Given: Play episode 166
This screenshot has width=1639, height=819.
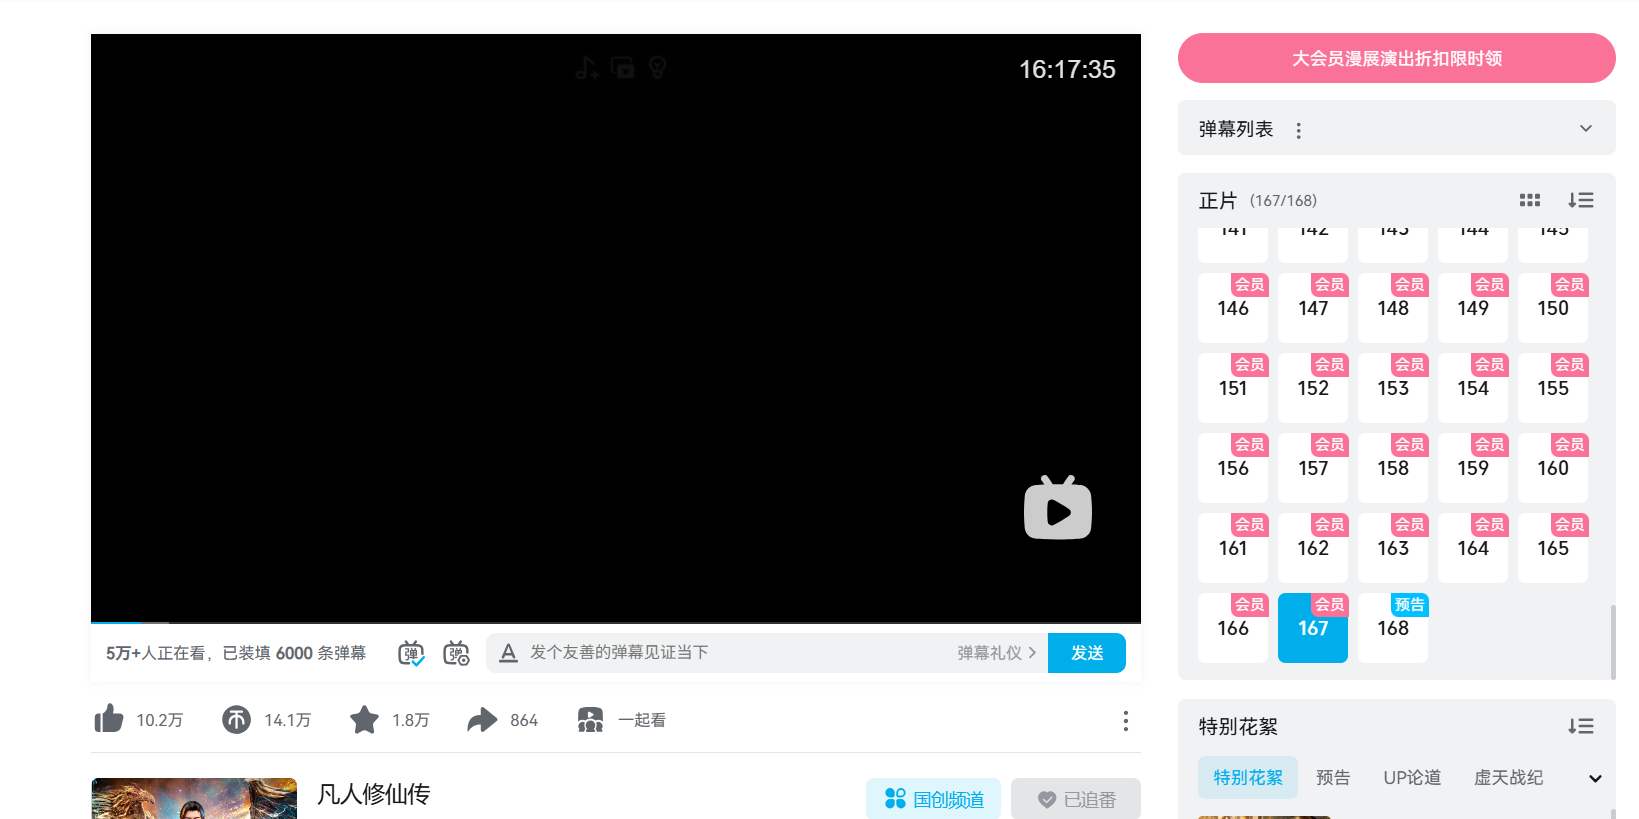Looking at the screenshot, I should pos(1233,628).
